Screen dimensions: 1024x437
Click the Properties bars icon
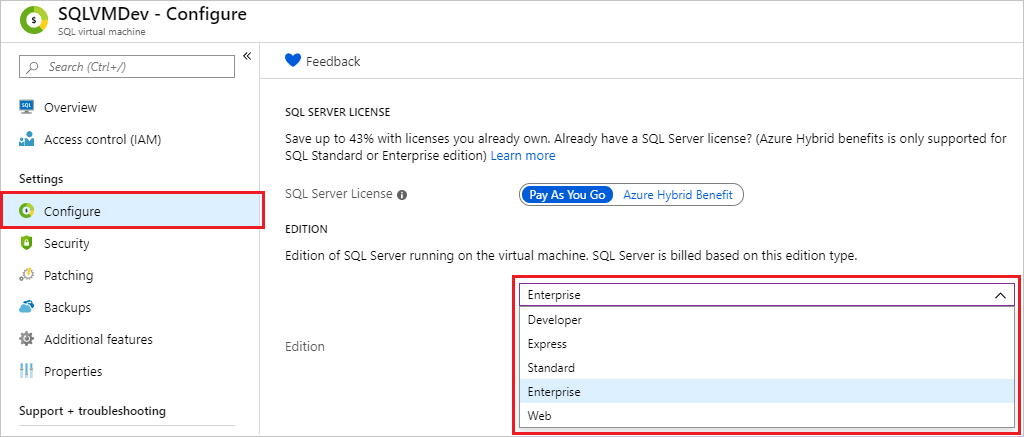pos(27,371)
